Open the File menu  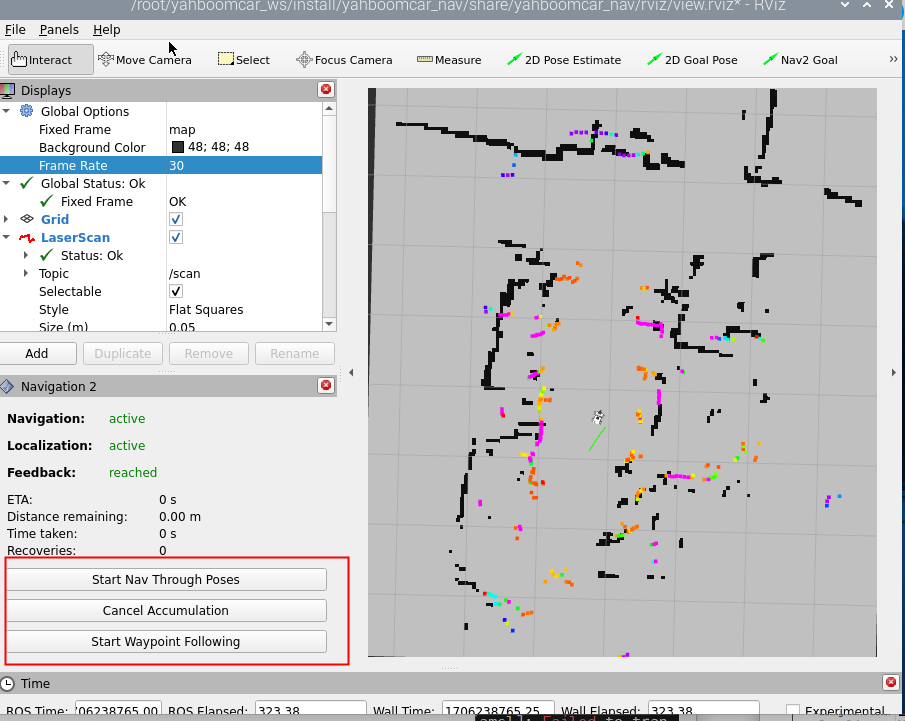point(15,29)
